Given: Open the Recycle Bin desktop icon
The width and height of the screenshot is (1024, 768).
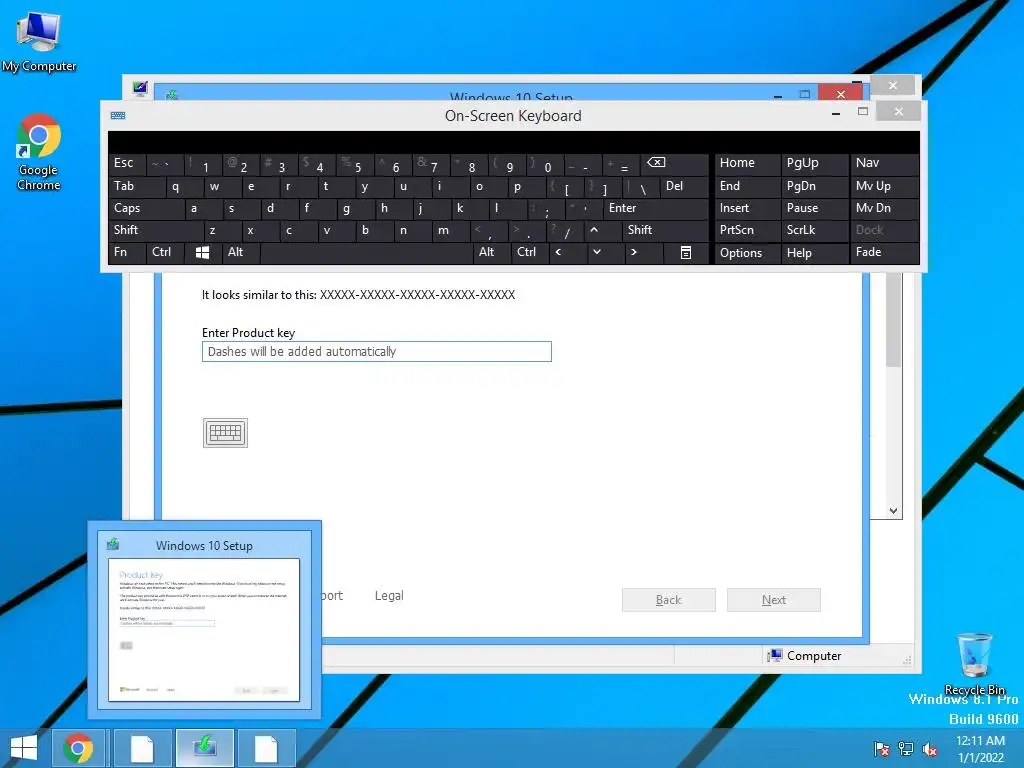Looking at the screenshot, I should coord(974,664).
